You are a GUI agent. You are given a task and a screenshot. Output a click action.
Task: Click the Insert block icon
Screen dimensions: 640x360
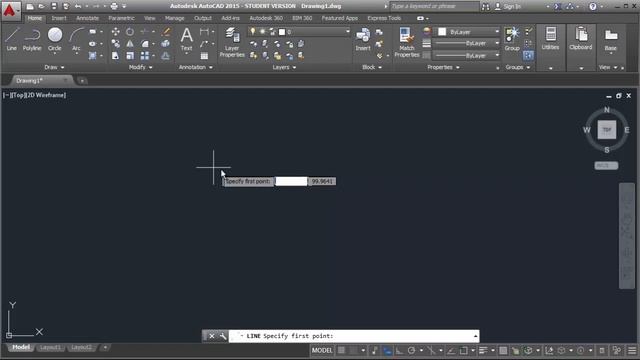pyautogui.click(x=363, y=39)
